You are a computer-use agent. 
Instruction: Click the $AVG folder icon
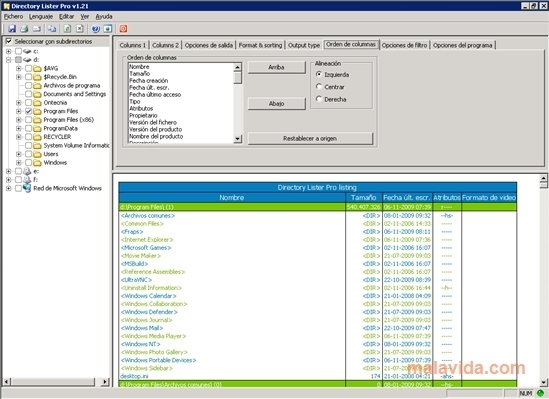point(37,69)
